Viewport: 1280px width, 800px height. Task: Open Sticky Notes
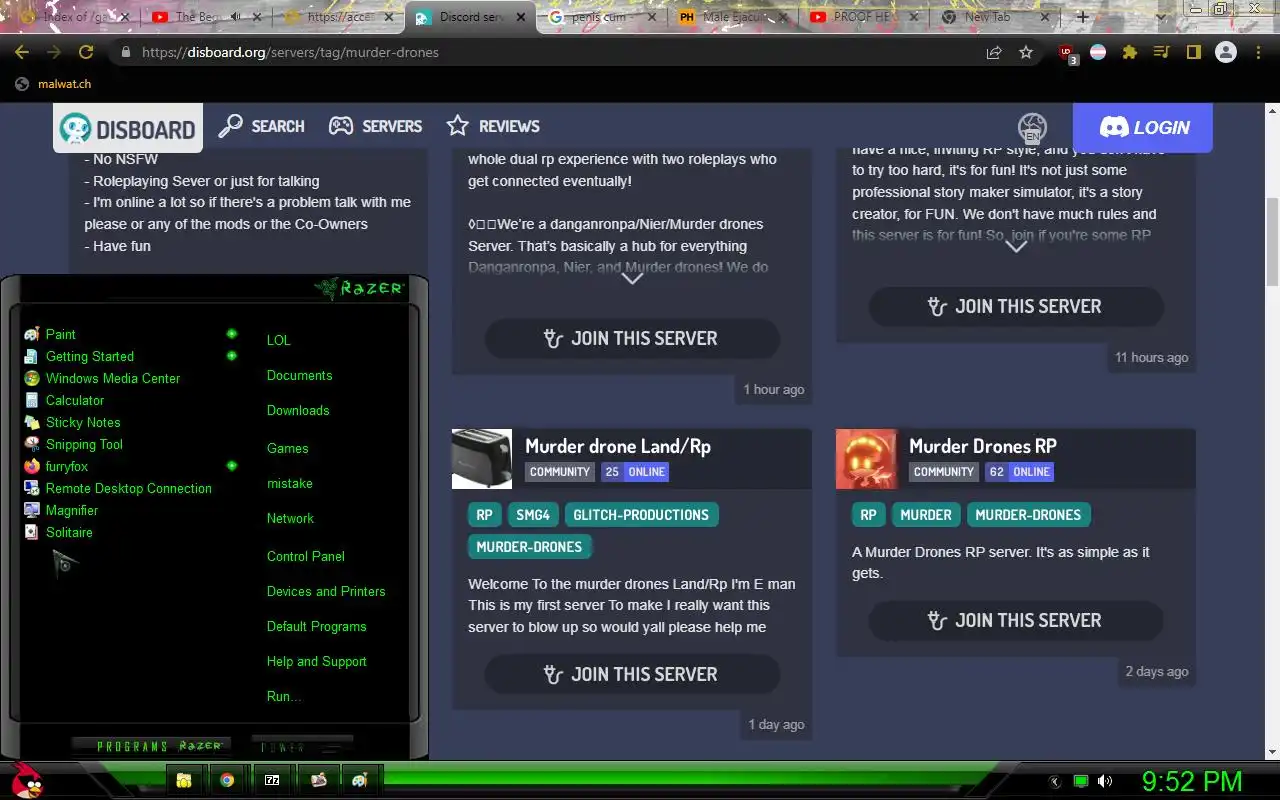pyautogui.click(x=82, y=422)
